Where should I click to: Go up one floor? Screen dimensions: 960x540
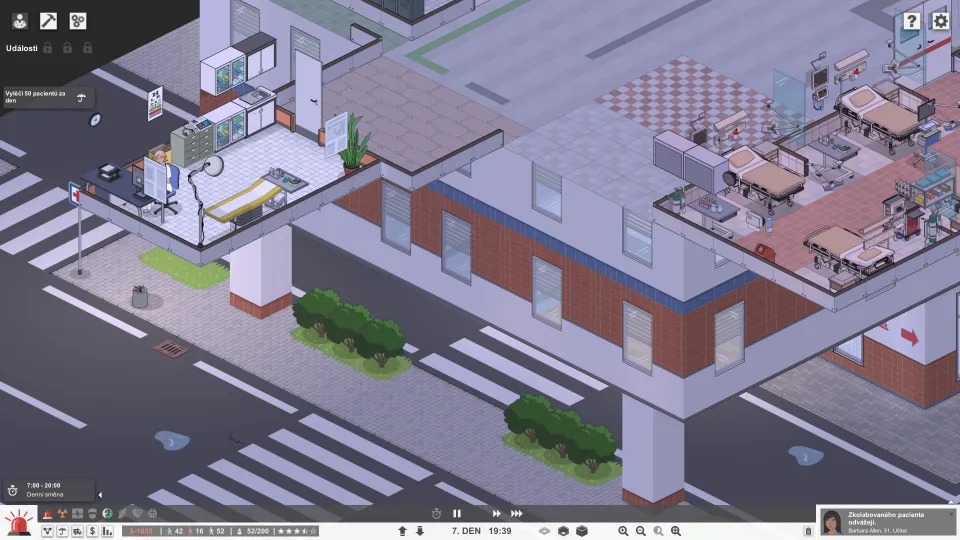[402, 531]
